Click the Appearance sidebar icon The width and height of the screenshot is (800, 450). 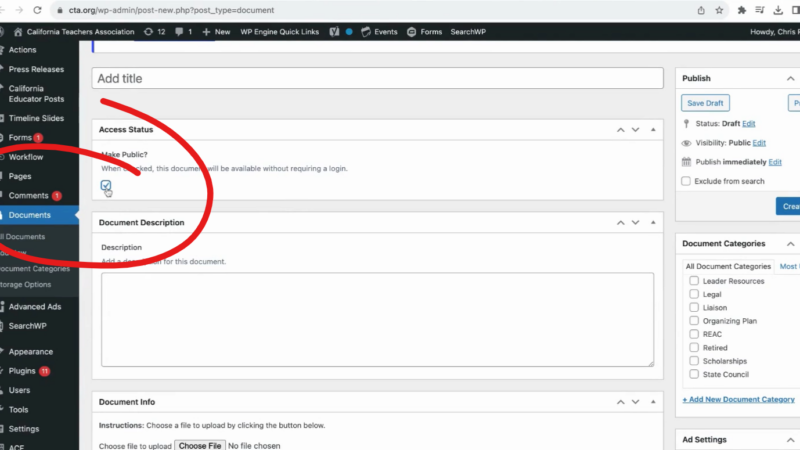coord(0,352)
